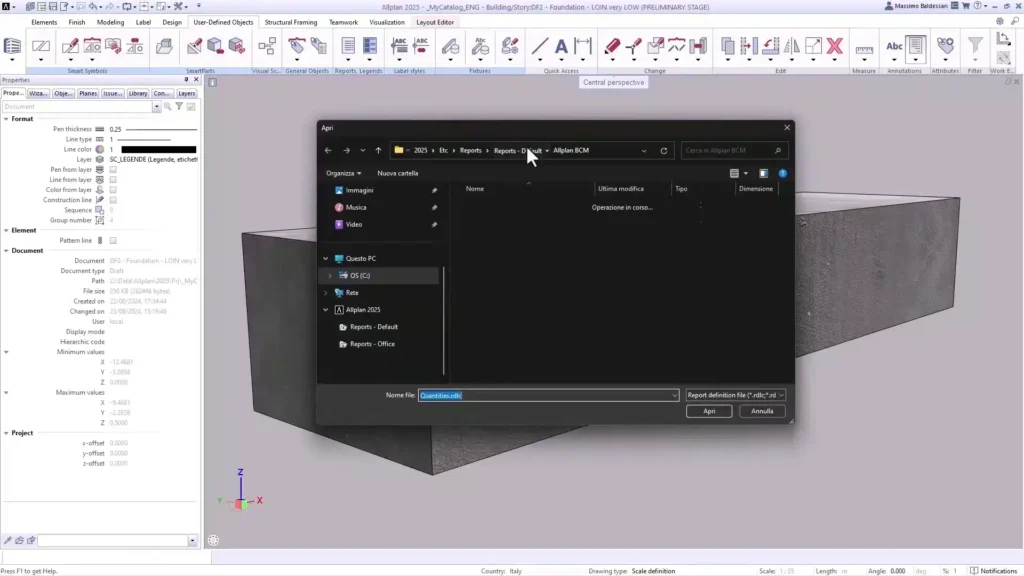The image size is (1024, 576).
Task: Open the report file type dropdown
Action: 780,395
